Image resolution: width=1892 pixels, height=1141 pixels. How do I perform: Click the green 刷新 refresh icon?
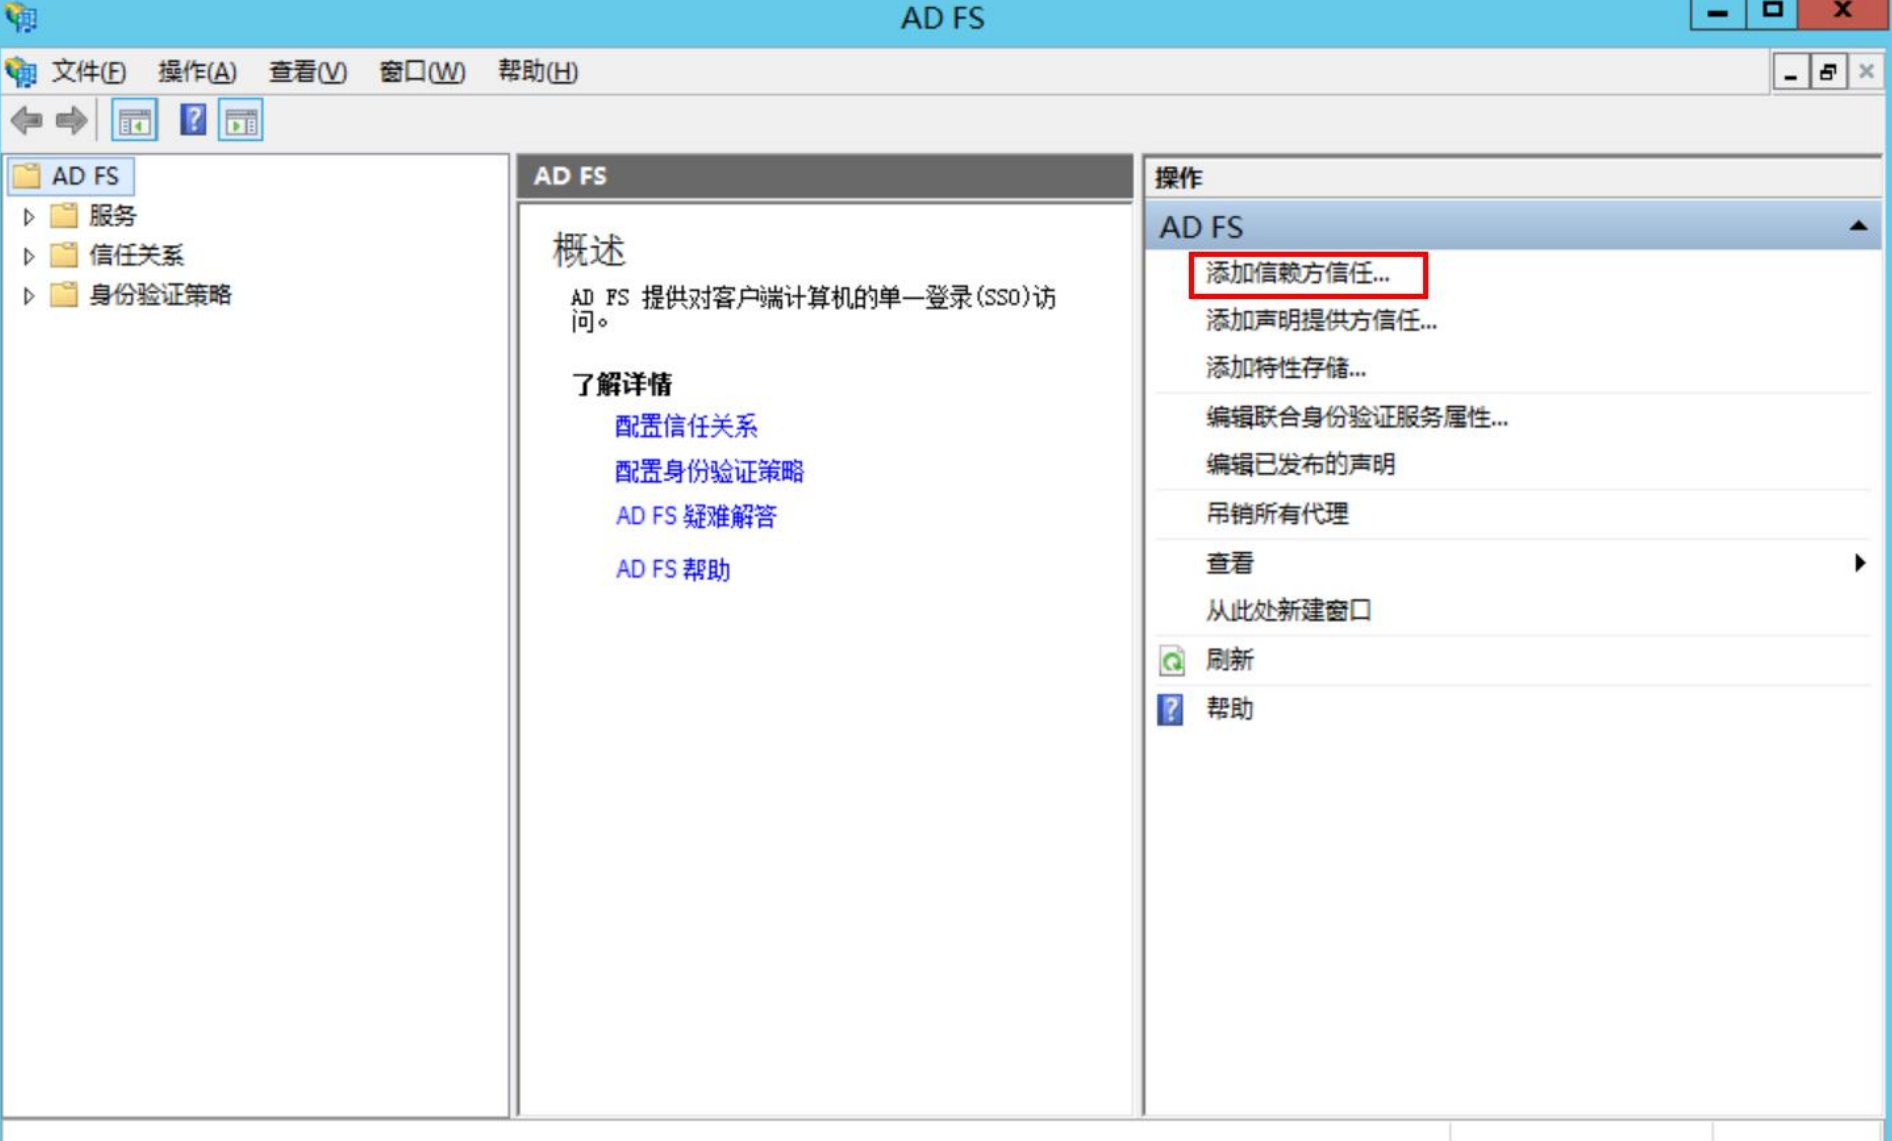(1171, 660)
